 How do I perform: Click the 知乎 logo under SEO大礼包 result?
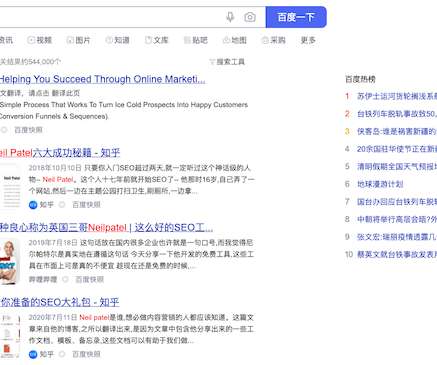pos(33,354)
